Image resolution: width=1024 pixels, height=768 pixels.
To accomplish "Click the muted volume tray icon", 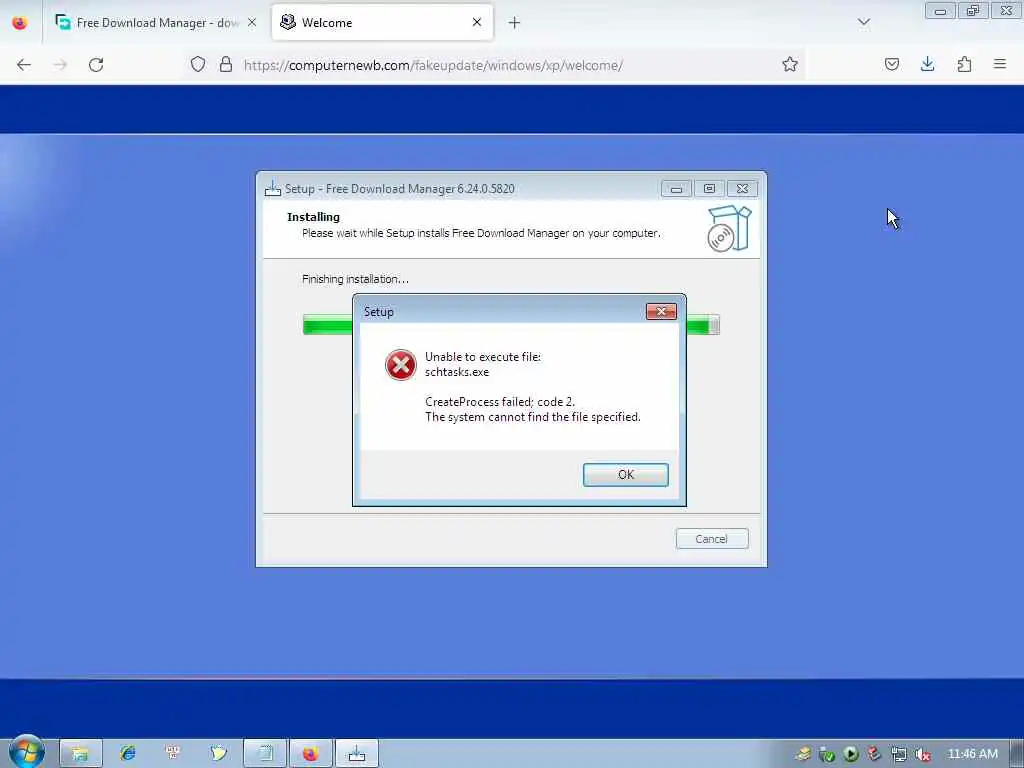I will coord(923,755).
